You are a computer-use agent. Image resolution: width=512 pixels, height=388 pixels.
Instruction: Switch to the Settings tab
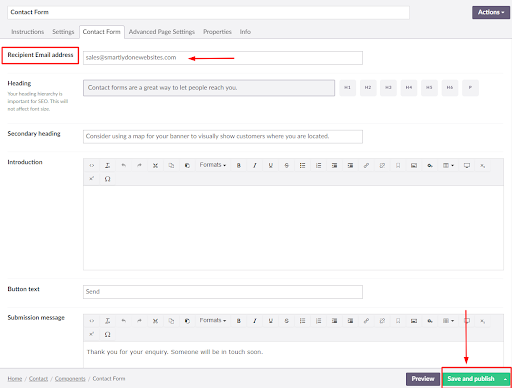(x=63, y=32)
